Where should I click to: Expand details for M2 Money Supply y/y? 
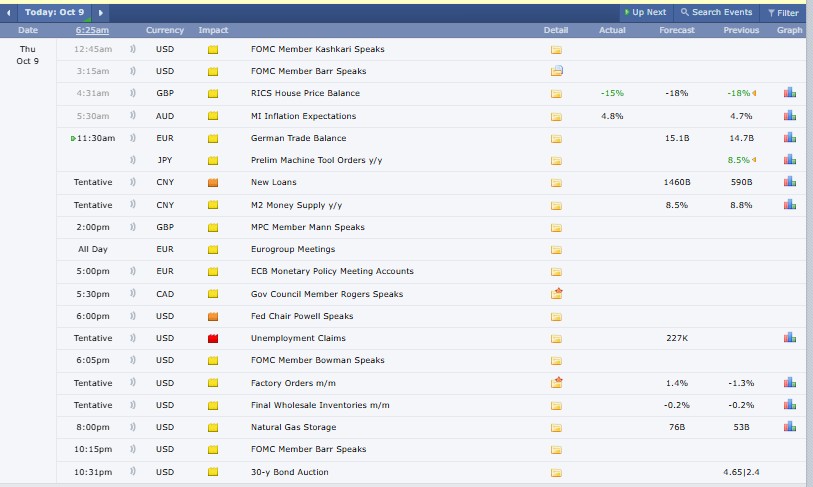click(557, 205)
